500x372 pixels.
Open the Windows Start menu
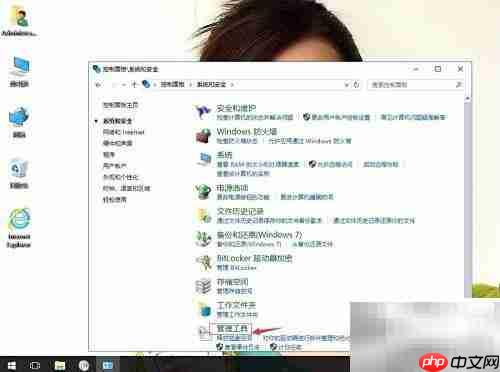tap(11, 365)
